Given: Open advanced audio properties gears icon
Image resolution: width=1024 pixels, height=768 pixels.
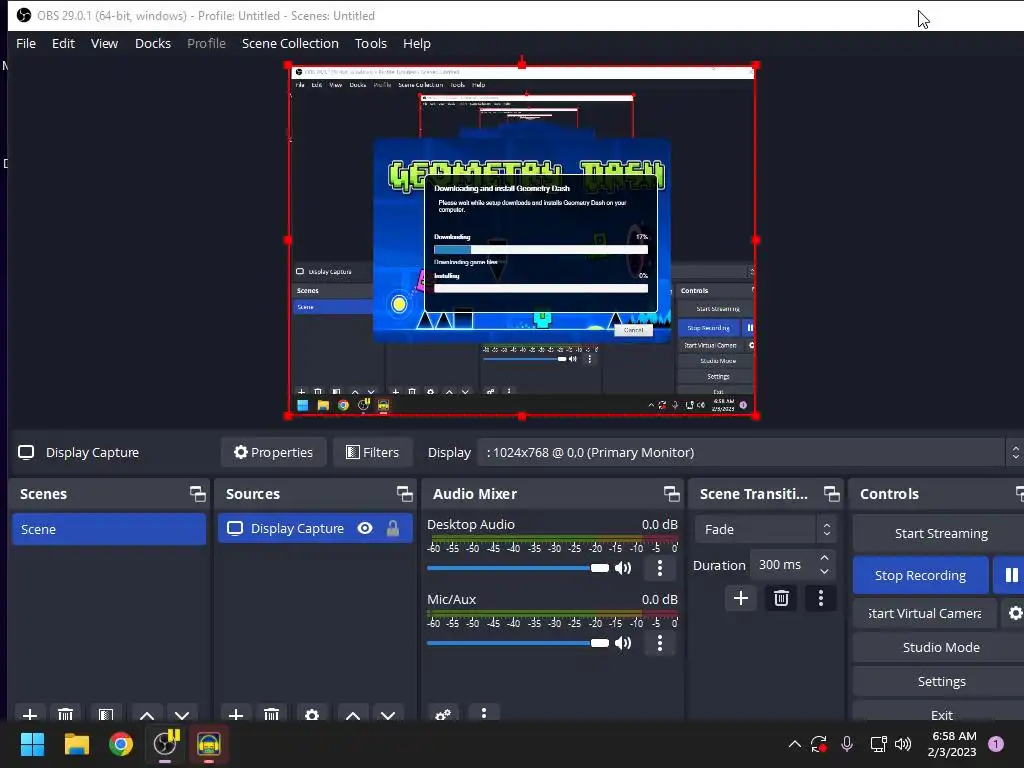Looking at the screenshot, I should tap(443, 714).
